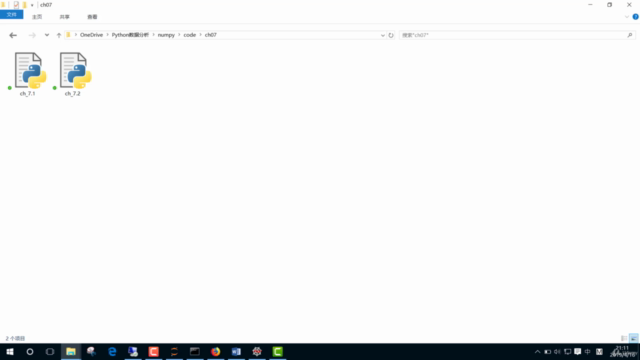
Task: Select the ch_7.2 Python file
Action: 73,74
